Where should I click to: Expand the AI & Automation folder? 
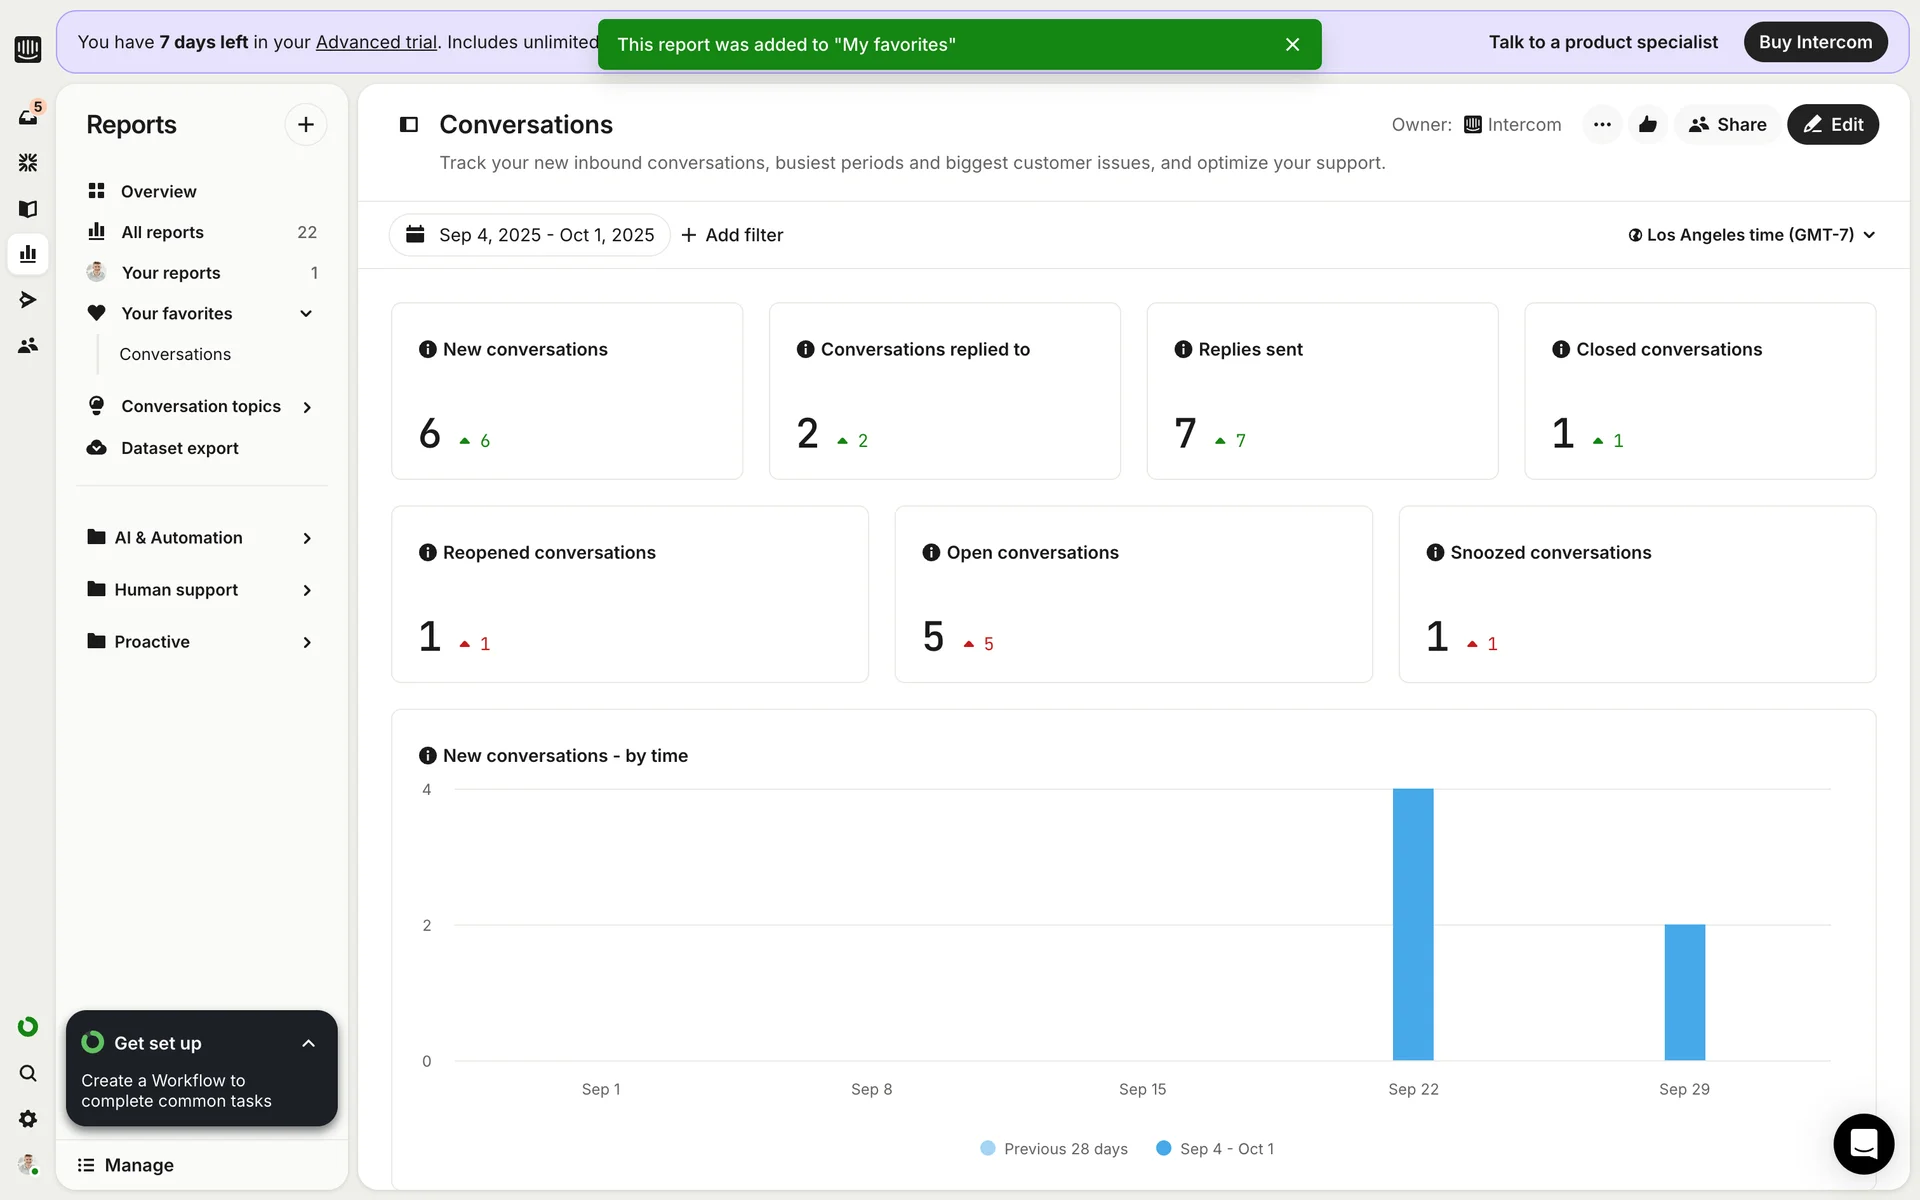pos(306,538)
